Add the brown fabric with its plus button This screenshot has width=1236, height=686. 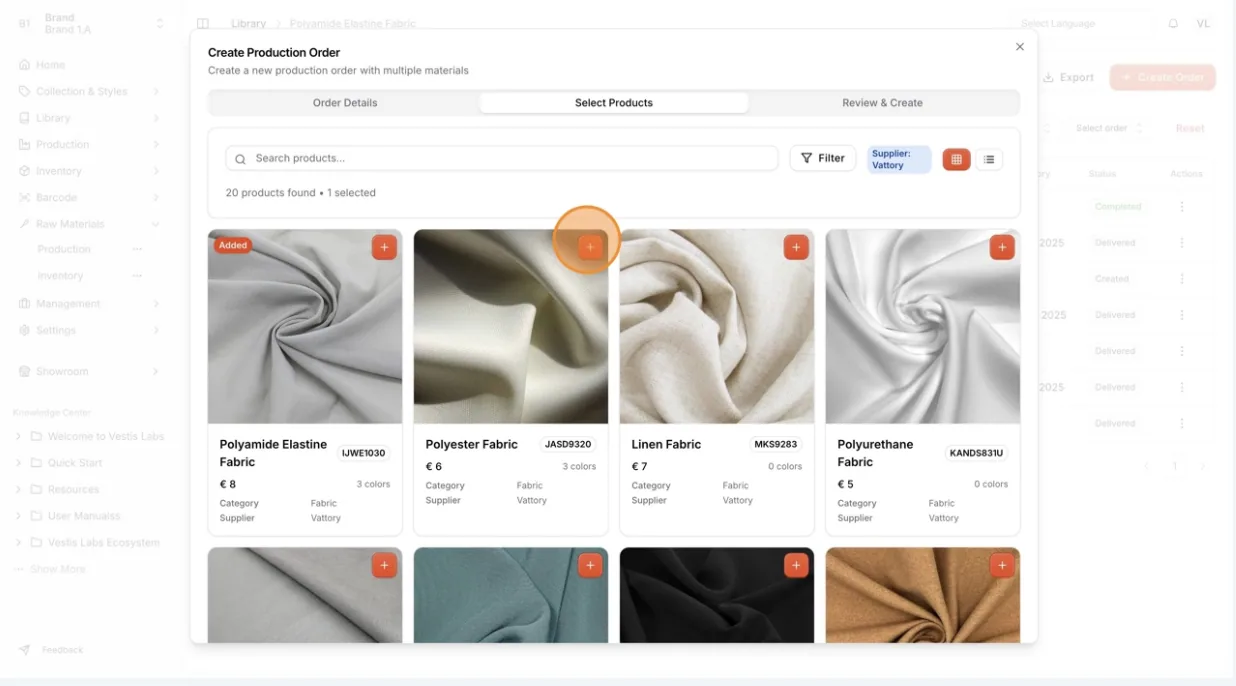click(1002, 565)
